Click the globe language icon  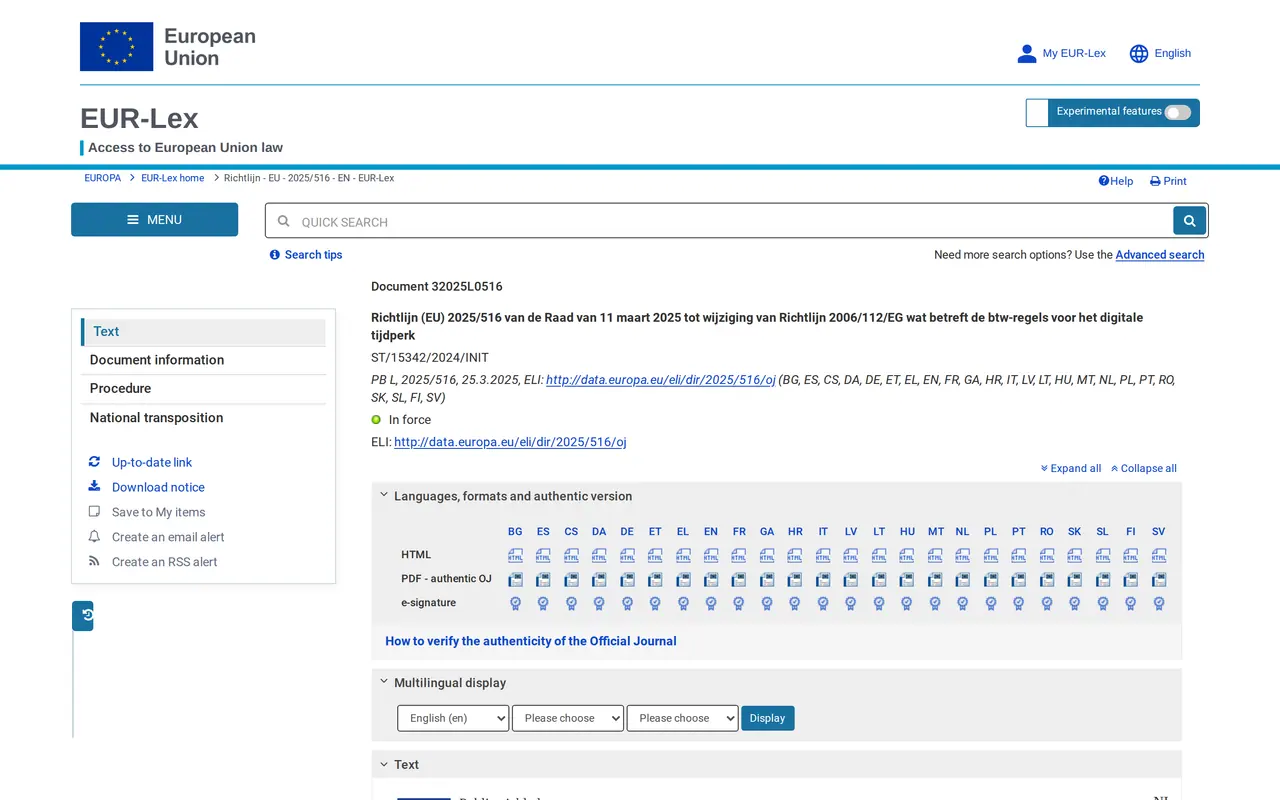(x=1139, y=54)
